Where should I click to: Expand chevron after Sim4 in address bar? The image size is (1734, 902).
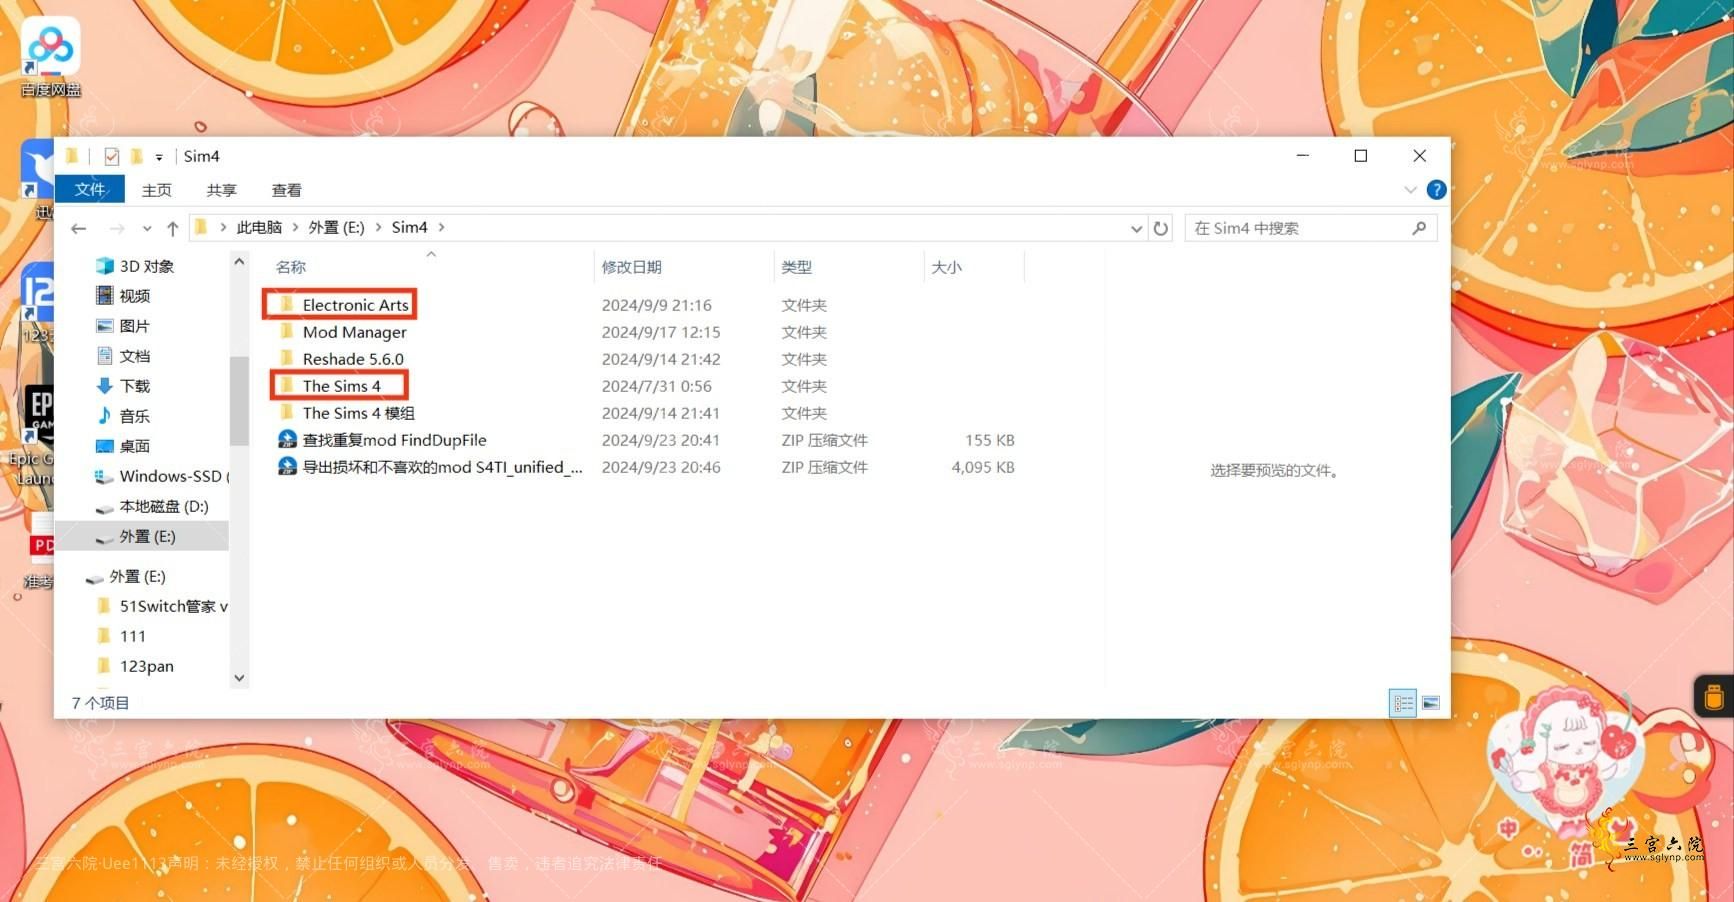coord(441,228)
